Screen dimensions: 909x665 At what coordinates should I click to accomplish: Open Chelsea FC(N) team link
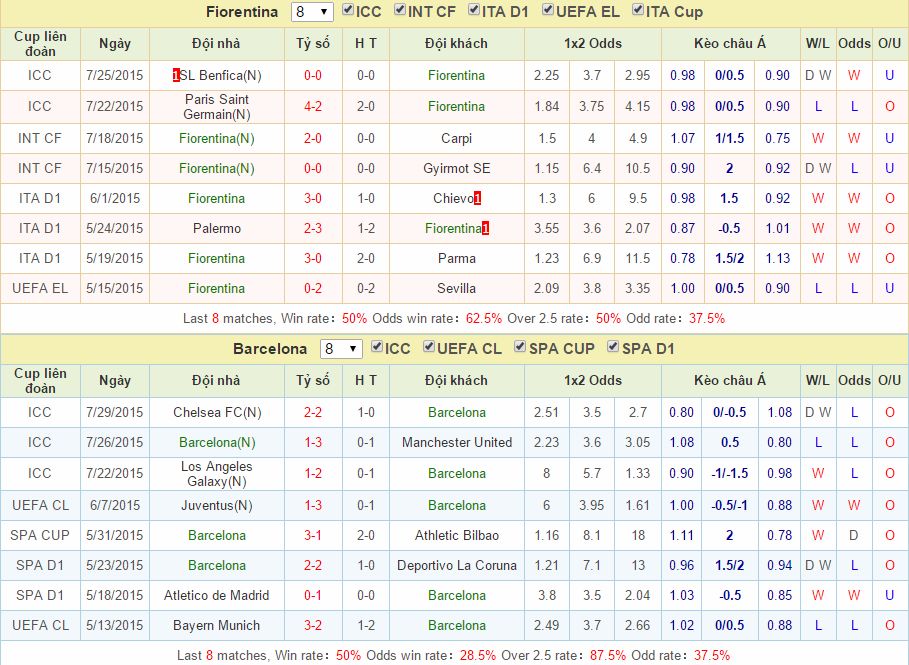(217, 412)
